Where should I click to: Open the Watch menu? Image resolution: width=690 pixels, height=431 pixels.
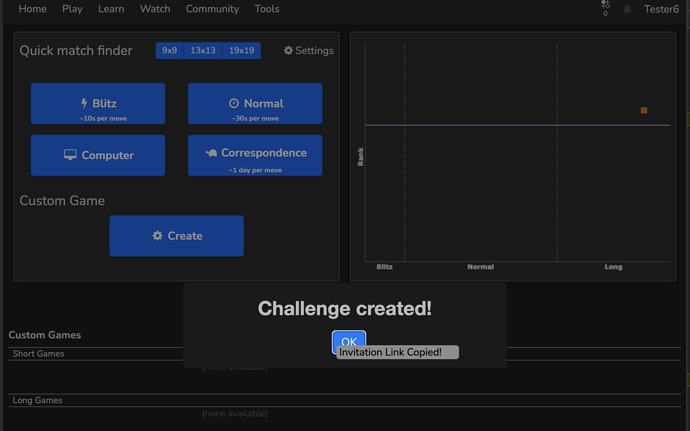pos(155,9)
